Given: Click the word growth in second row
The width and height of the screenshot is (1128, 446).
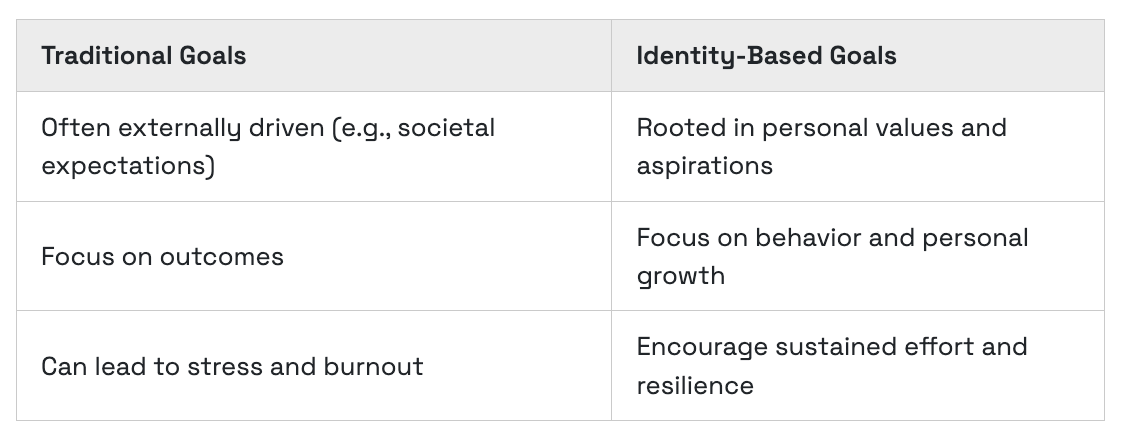Looking at the screenshot, I should (x=681, y=276).
